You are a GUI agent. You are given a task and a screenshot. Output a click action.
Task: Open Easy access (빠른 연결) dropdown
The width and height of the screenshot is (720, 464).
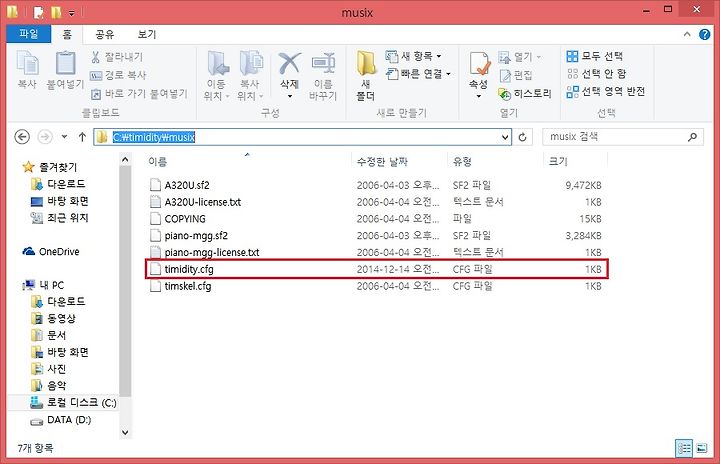point(418,74)
